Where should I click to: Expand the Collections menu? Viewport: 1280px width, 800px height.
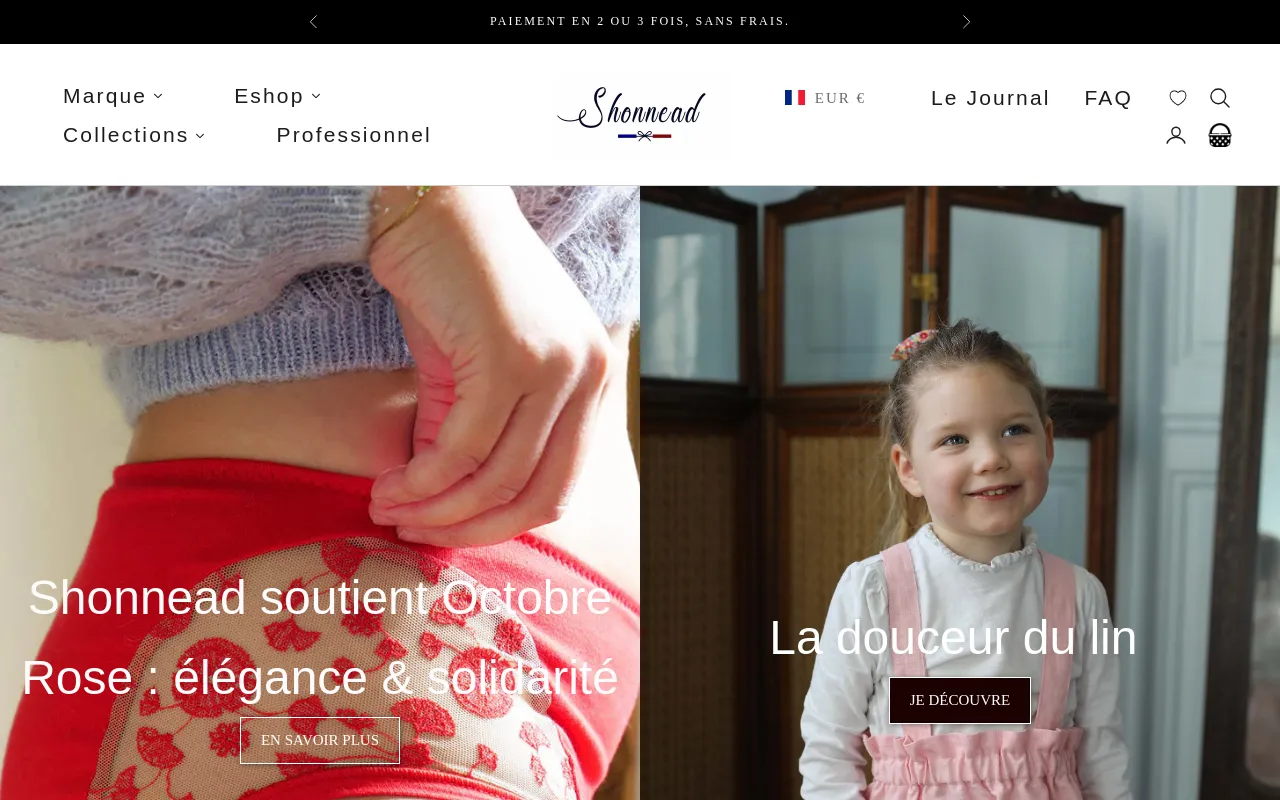(134, 135)
